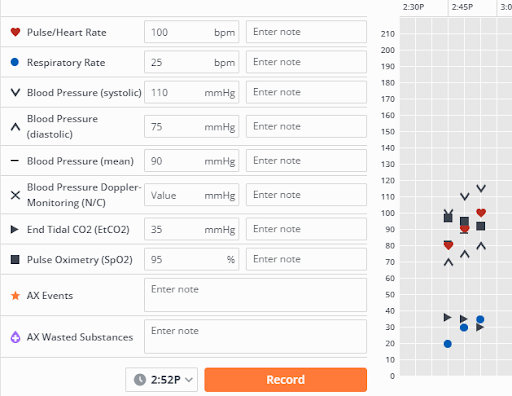This screenshot has height=396, width=512.
Task: Click the blue circle Respiratory Rate icon
Action: (15, 62)
